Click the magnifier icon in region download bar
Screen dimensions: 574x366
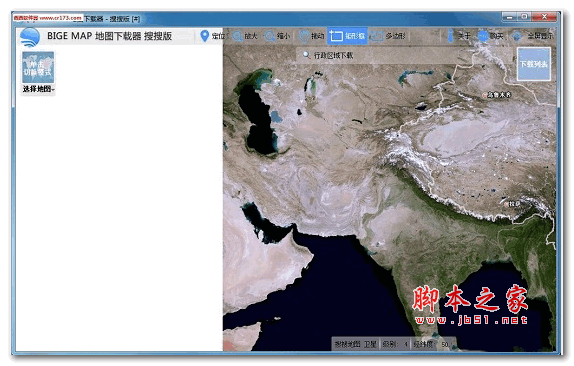tap(306, 55)
